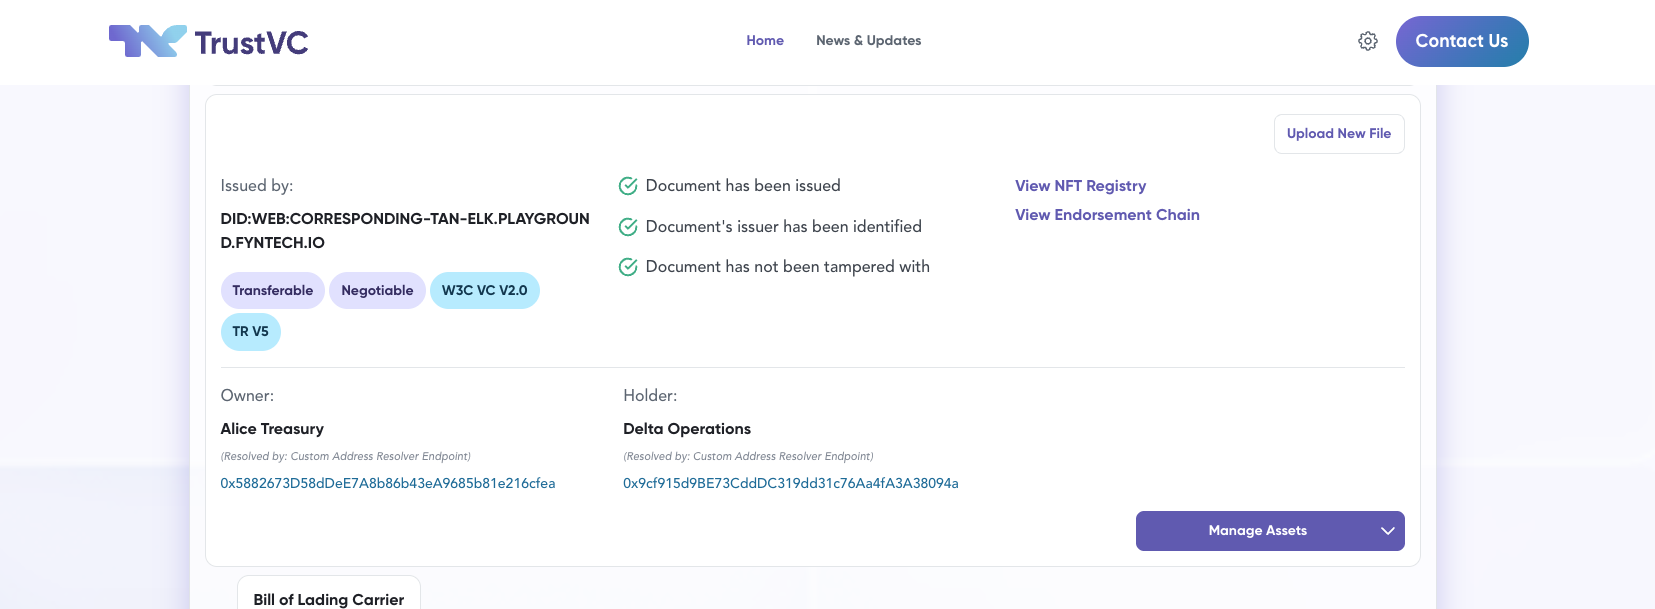The width and height of the screenshot is (1655, 609).
Task: Select the Bill of Lading Carrier tab
Action: 329,597
